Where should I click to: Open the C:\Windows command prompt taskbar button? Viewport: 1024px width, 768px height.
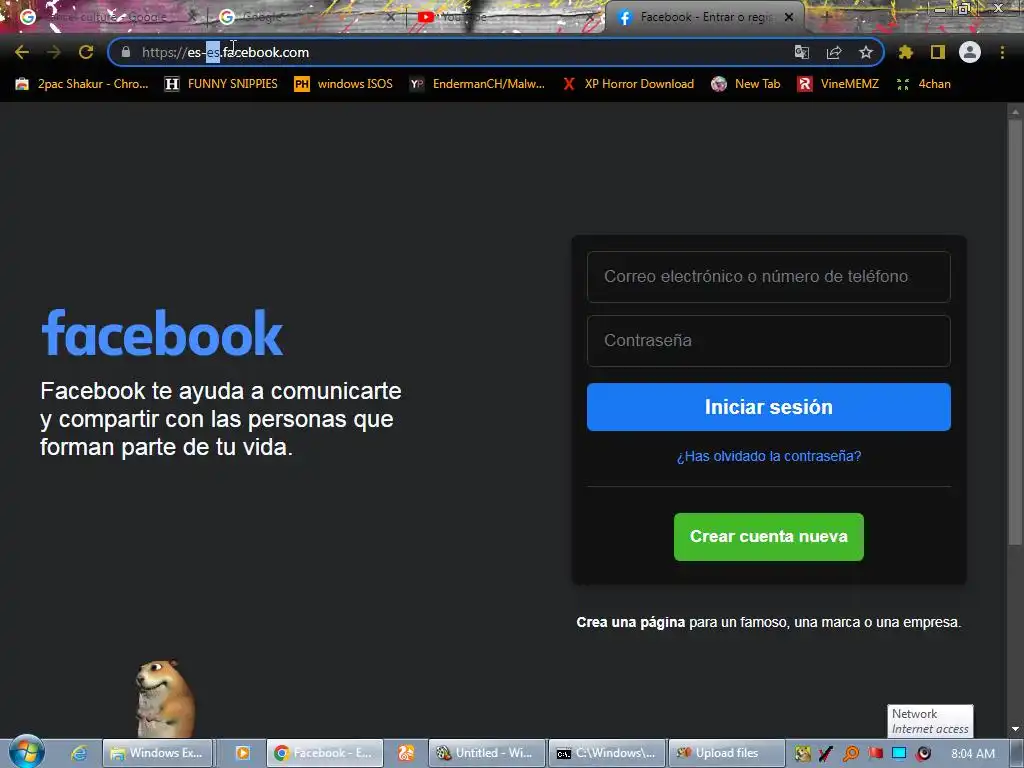click(607, 753)
